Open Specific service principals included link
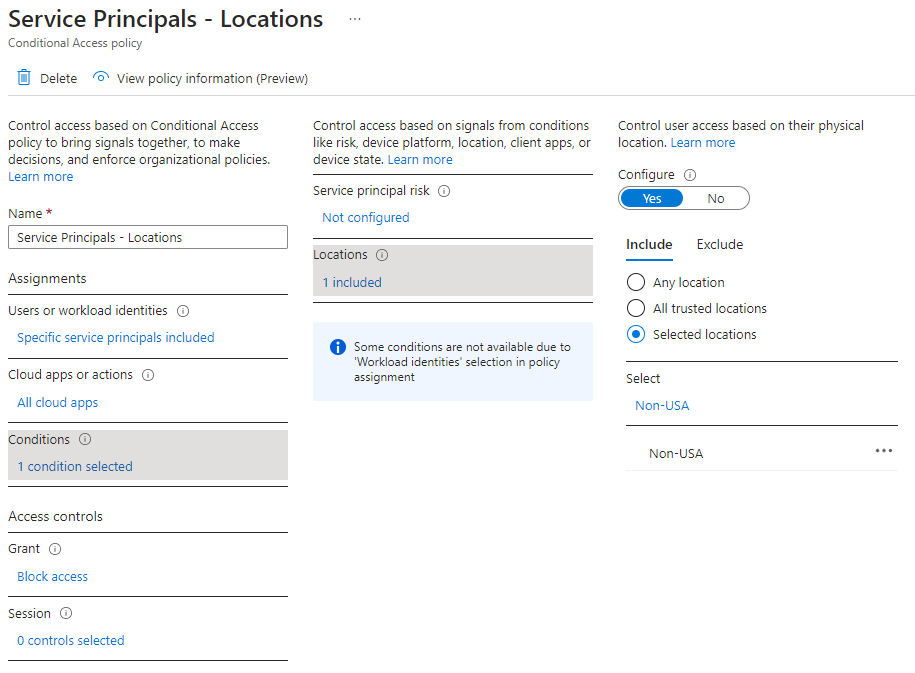Viewport: 915px width, 673px height. (116, 338)
